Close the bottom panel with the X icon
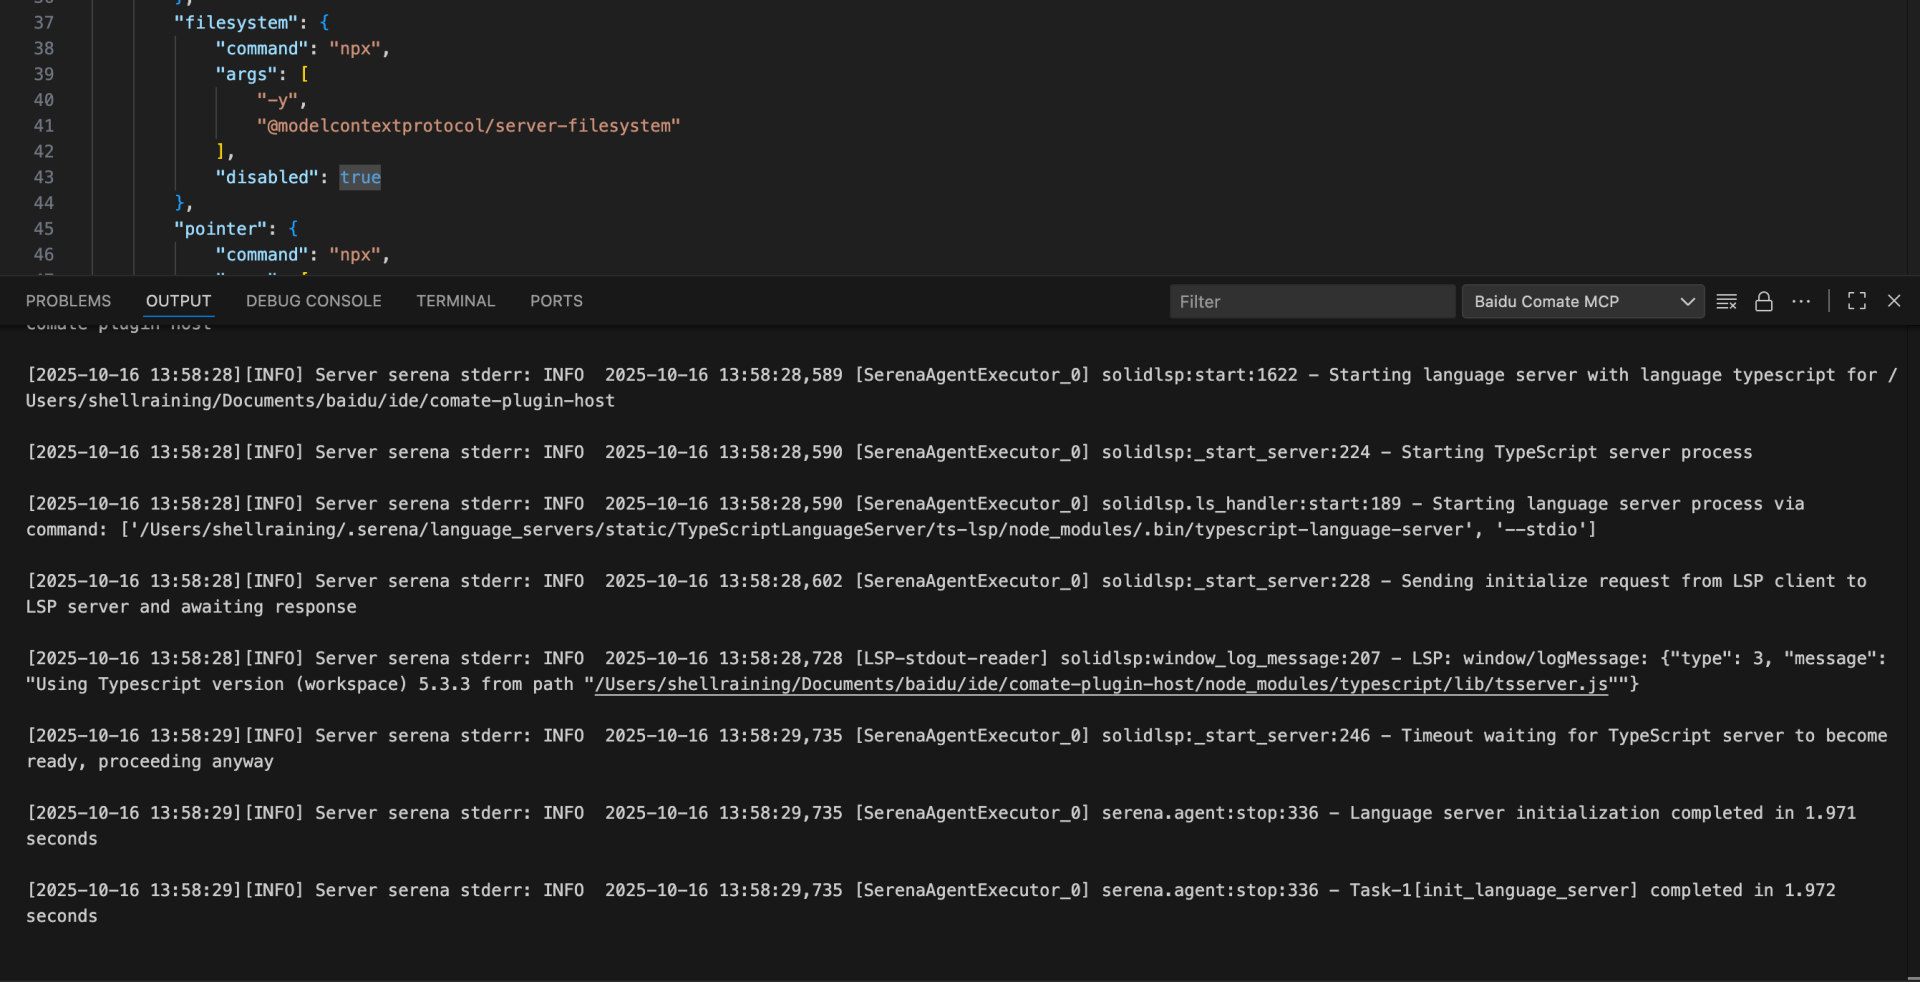 pyautogui.click(x=1894, y=301)
